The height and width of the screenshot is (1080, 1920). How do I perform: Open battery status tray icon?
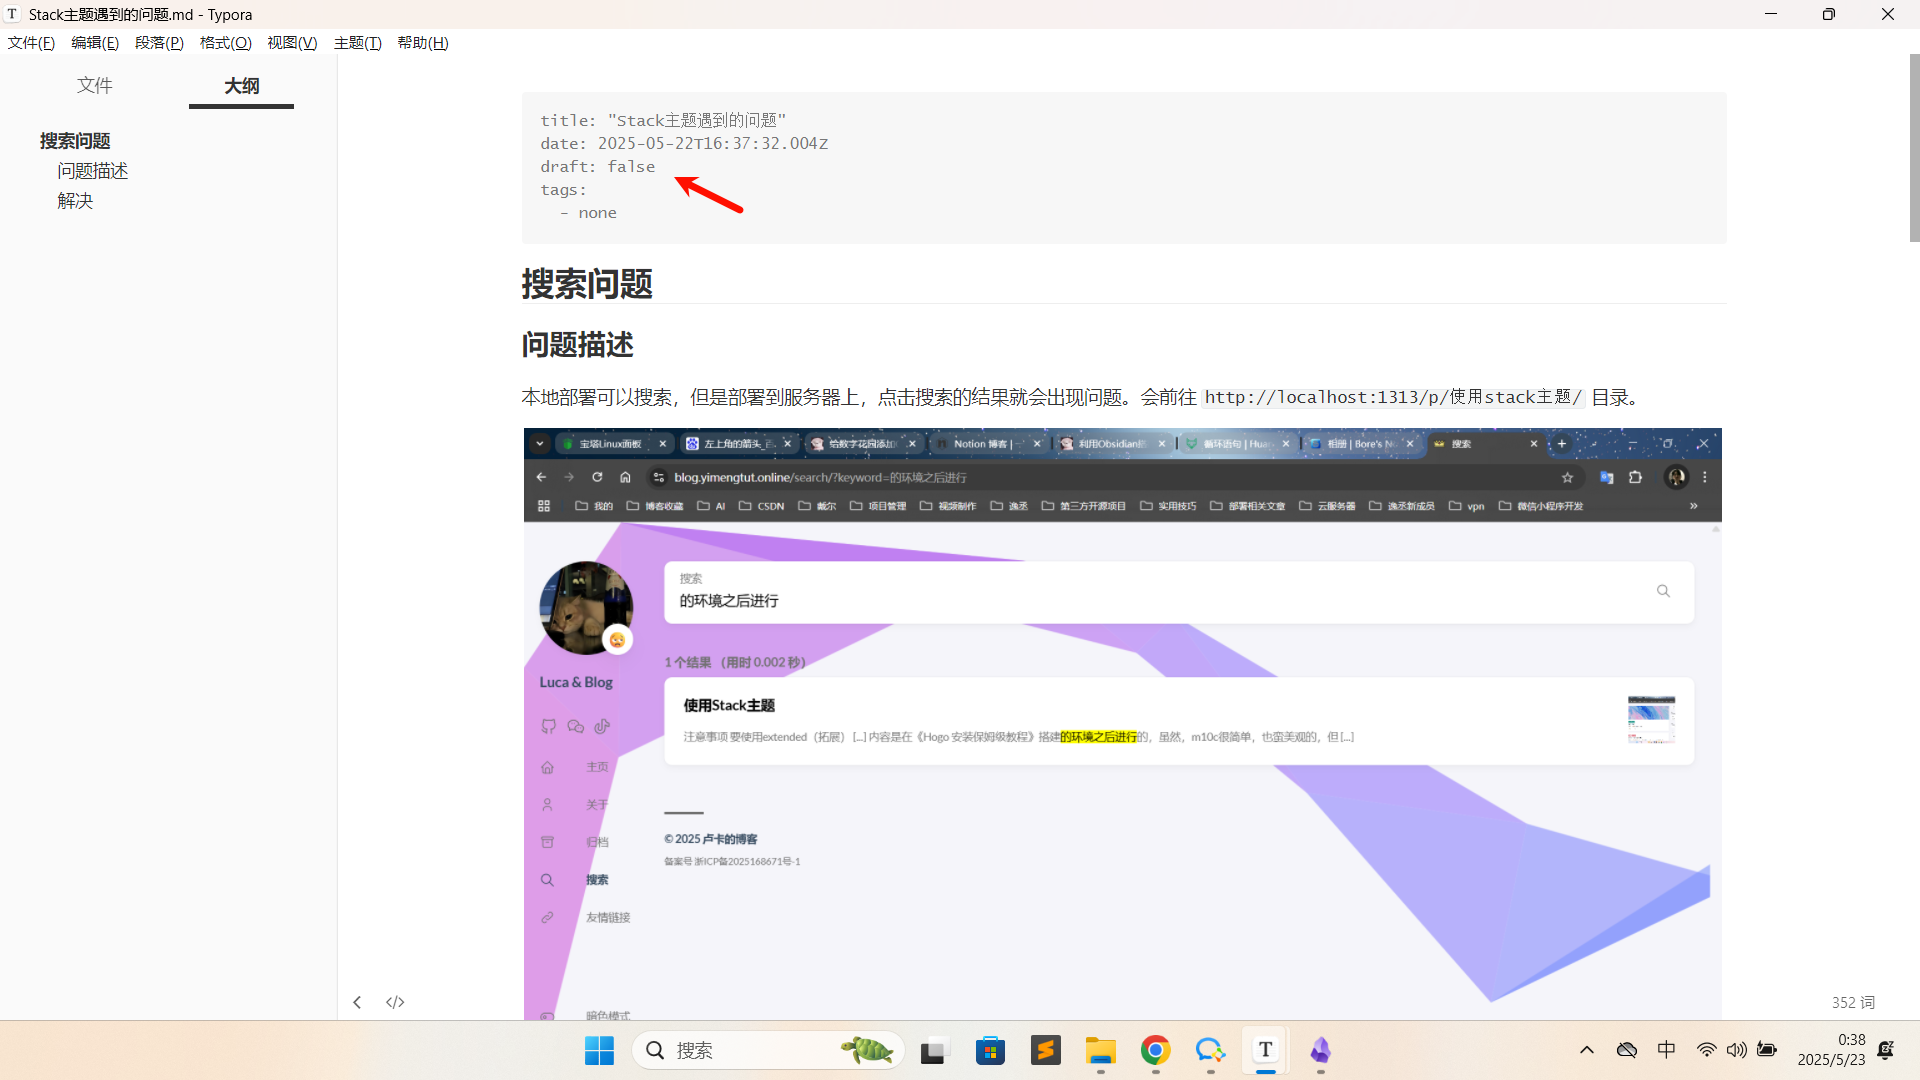point(1767,1050)
